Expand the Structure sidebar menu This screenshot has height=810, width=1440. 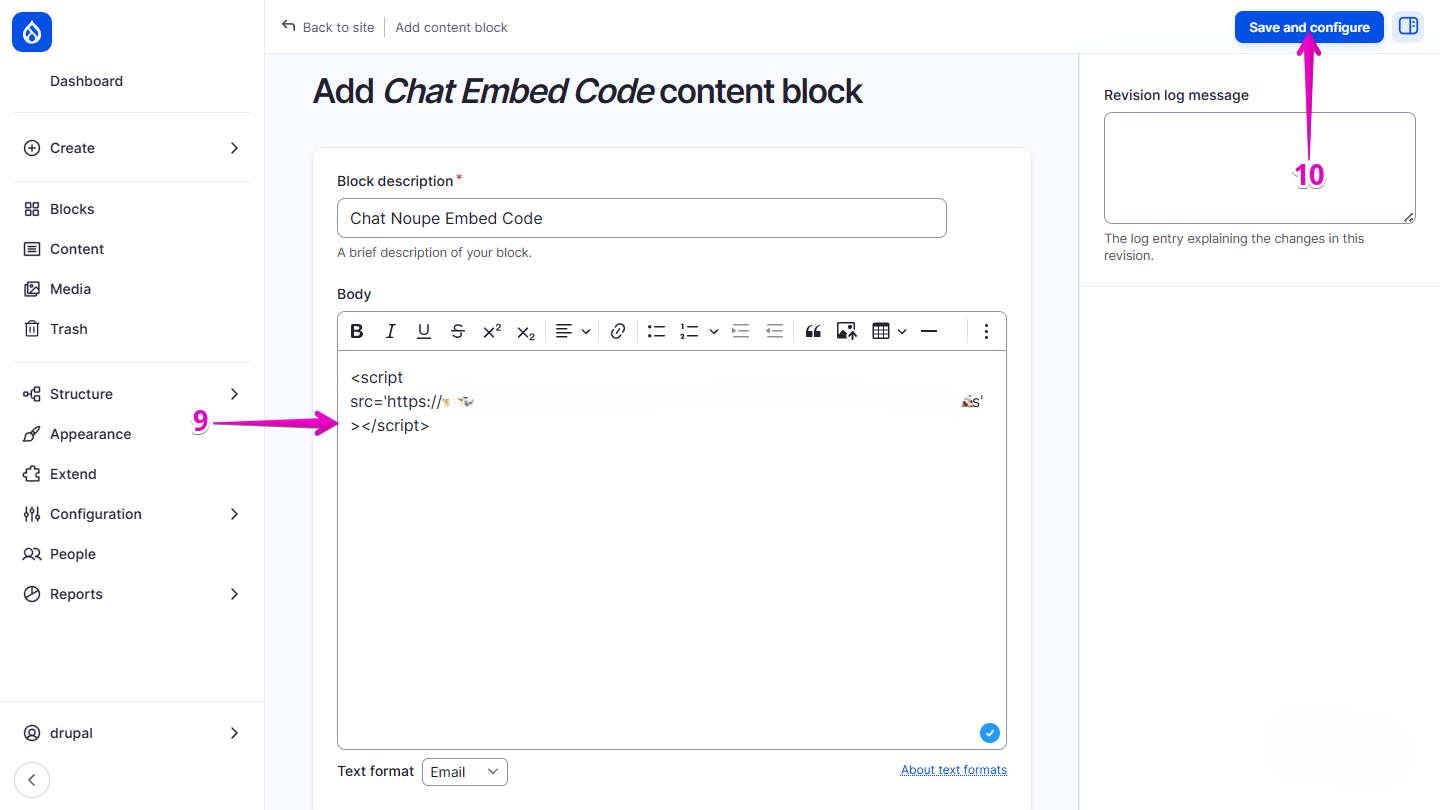pos(80,393)
